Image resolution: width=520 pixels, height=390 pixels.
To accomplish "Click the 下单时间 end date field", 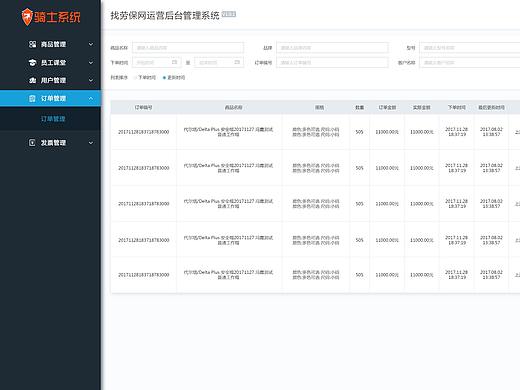I will pos(219,62).
